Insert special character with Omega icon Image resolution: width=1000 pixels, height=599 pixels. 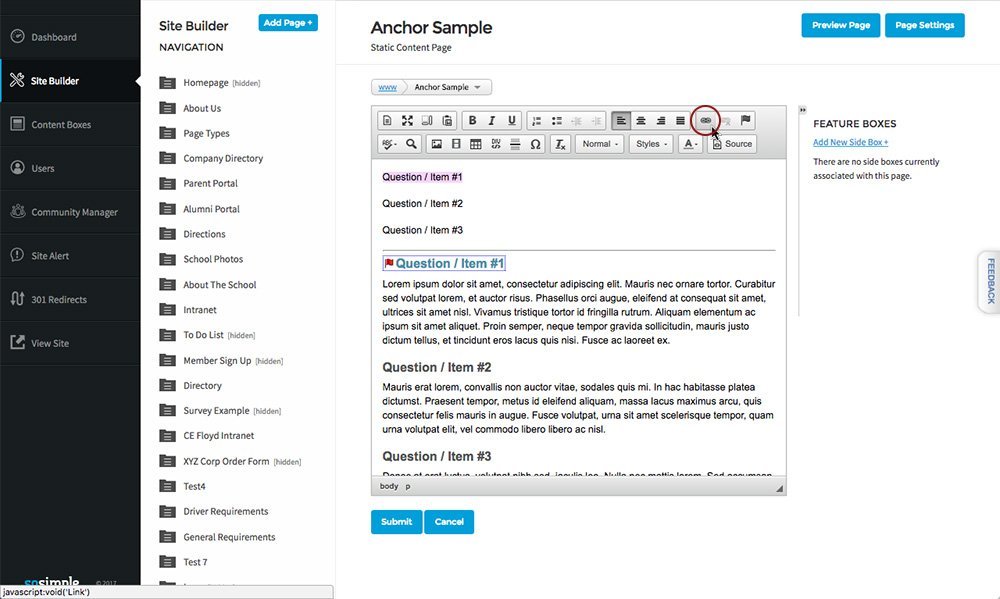click(x=535, y=144)
